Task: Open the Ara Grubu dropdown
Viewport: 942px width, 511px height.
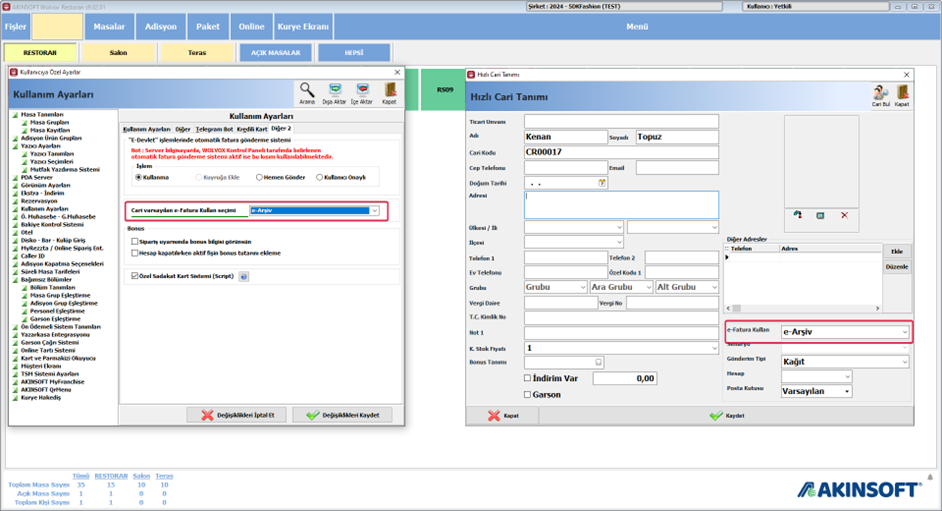Action: (x=648, y=287)
